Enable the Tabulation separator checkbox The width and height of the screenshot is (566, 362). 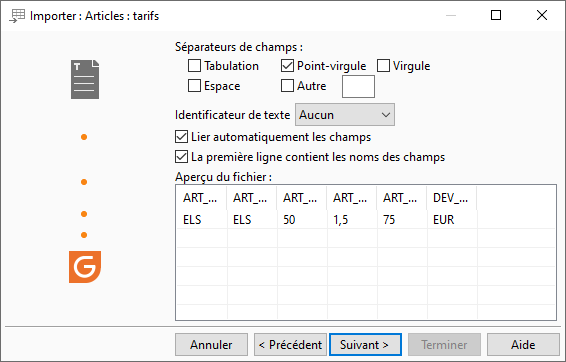click(195, 66)
